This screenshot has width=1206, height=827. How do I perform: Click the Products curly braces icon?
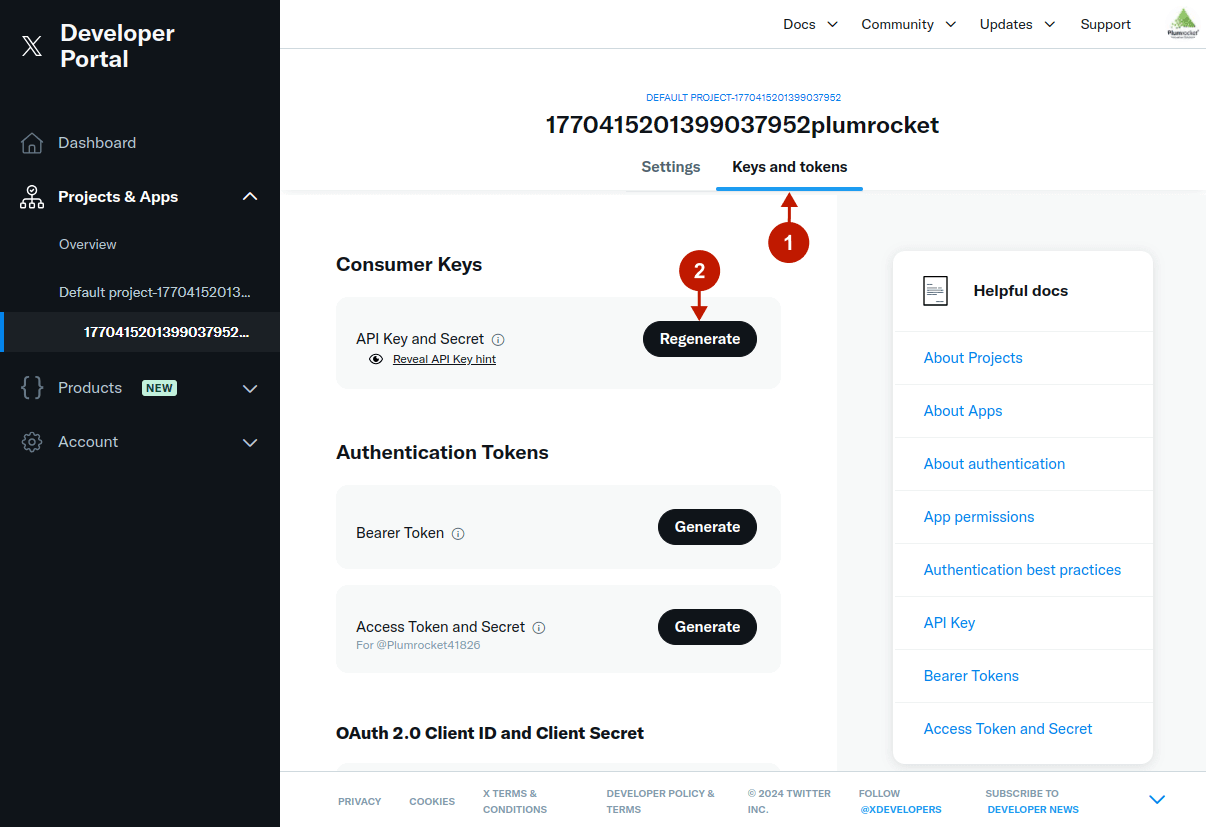pos(32,388)
